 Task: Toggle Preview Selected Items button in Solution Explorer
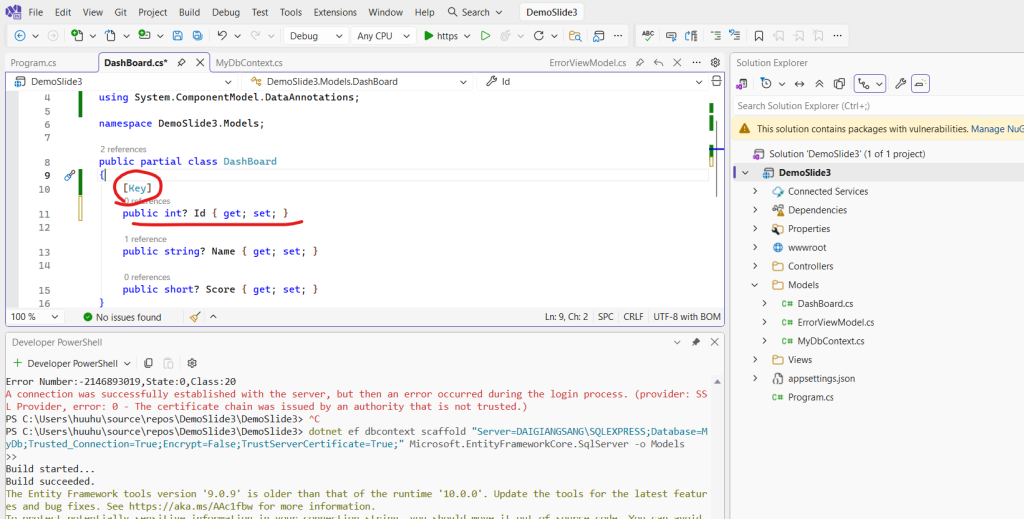(x=920, y=83)
